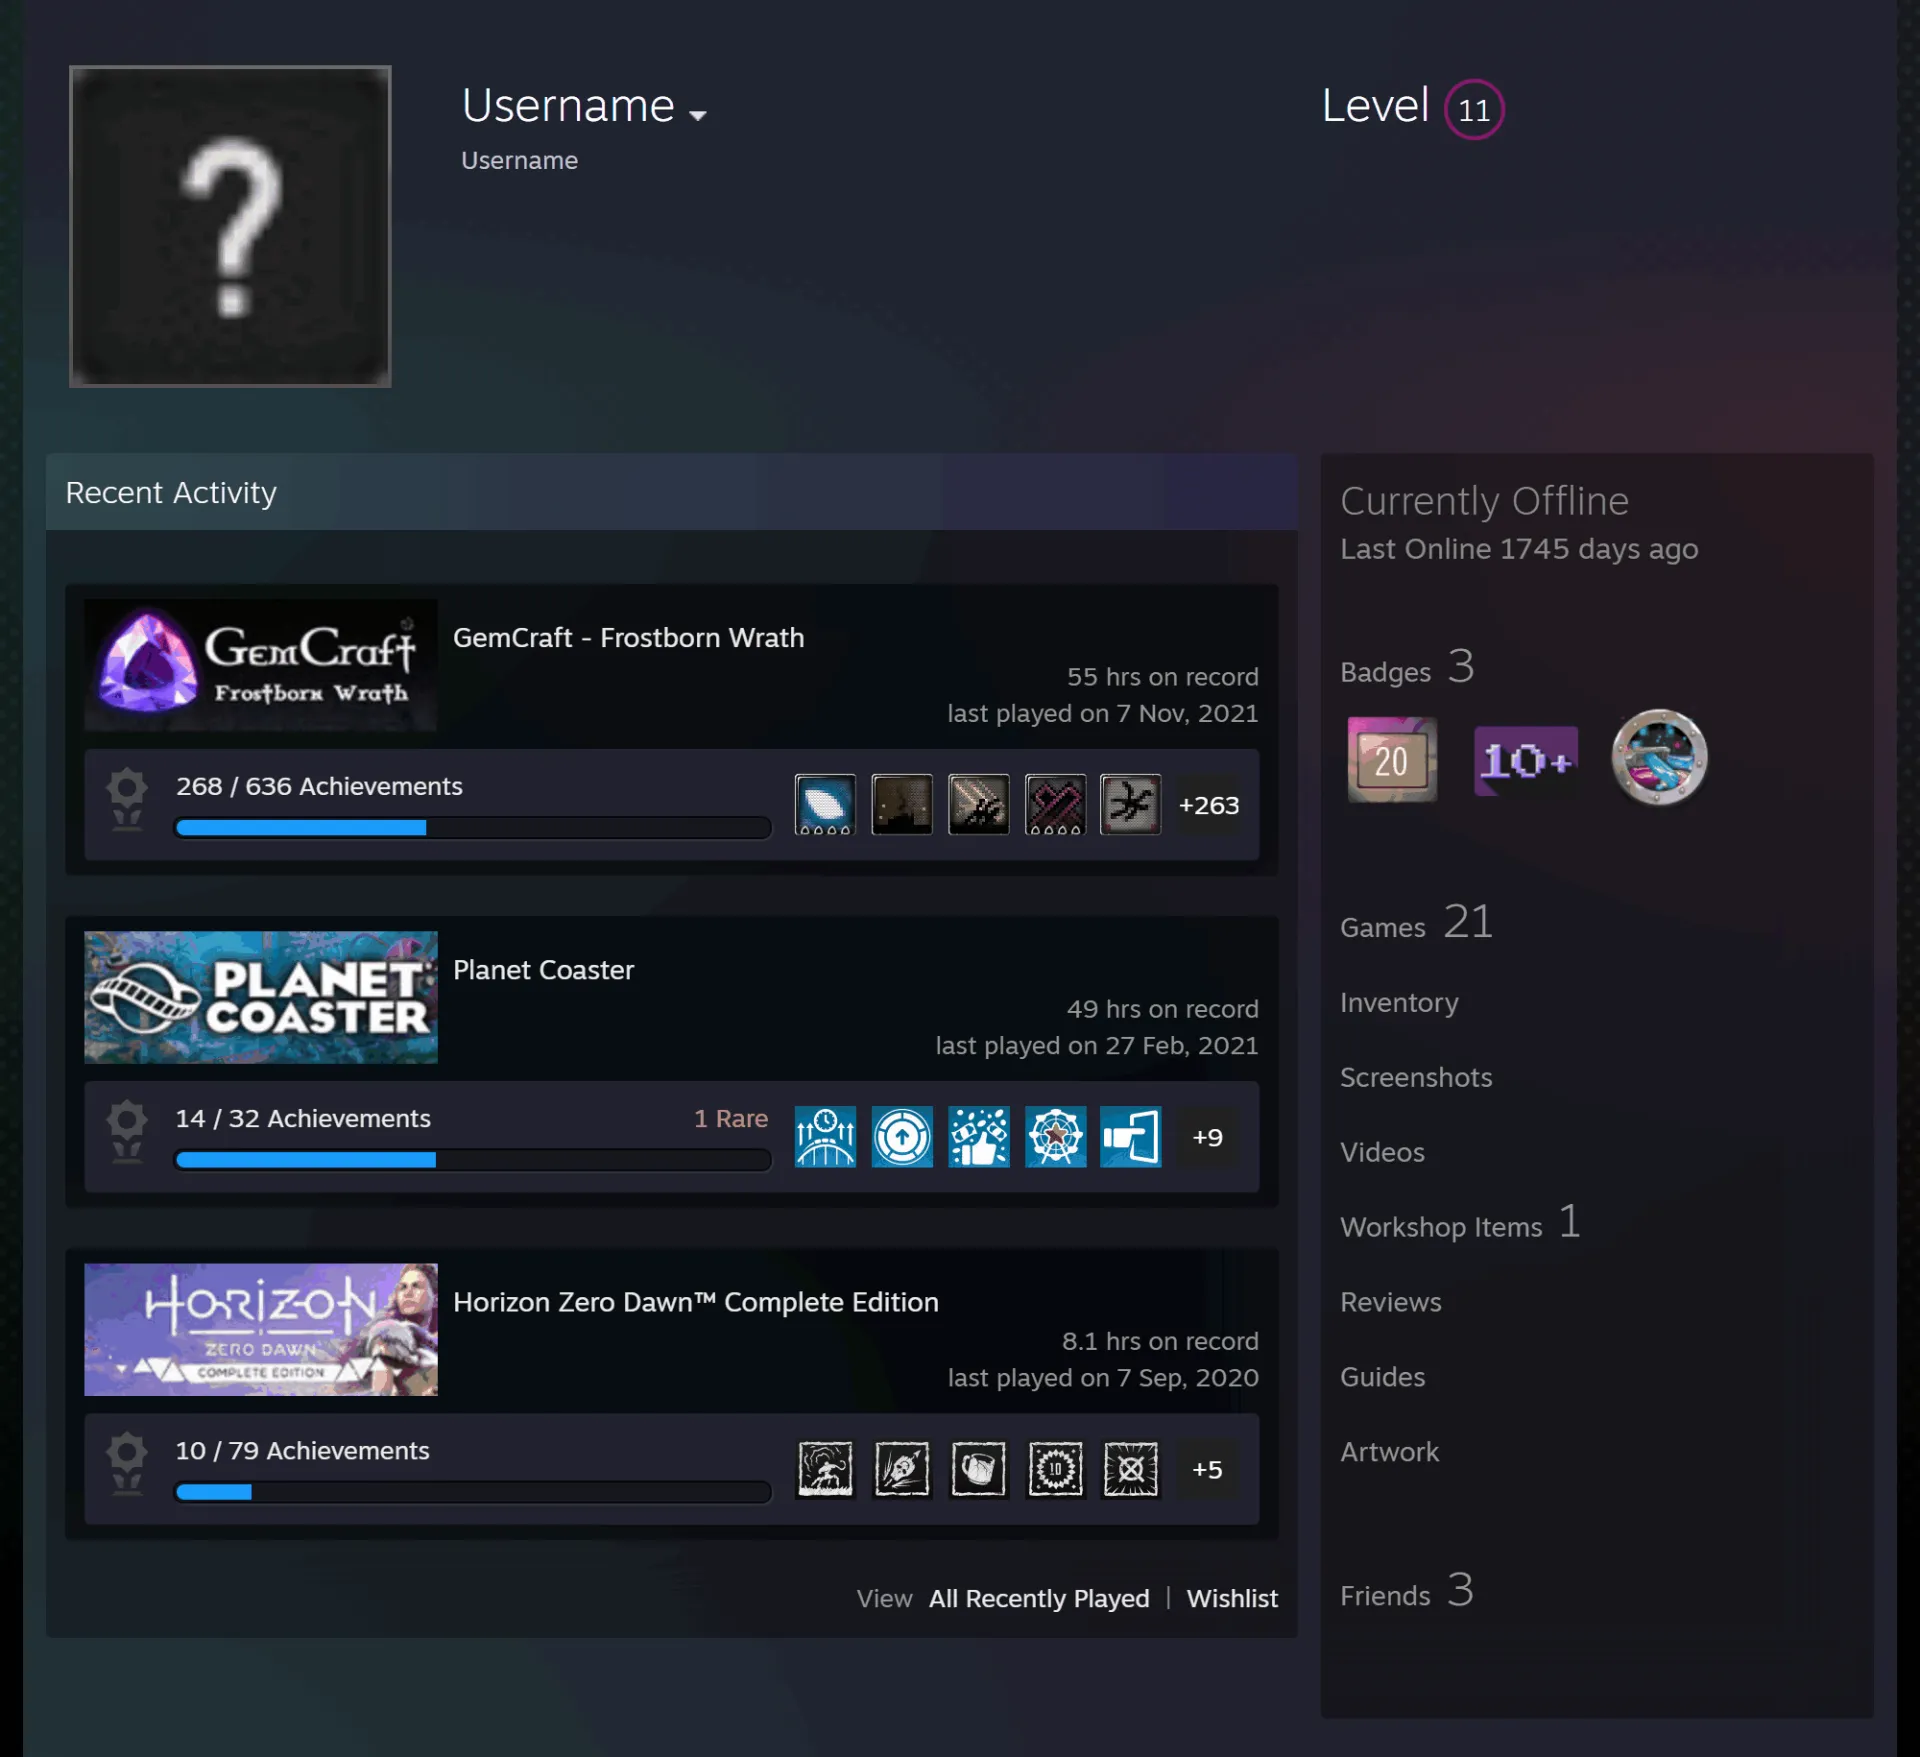
Task: Open the Wishlist link
Action: pos(1232,1598)
